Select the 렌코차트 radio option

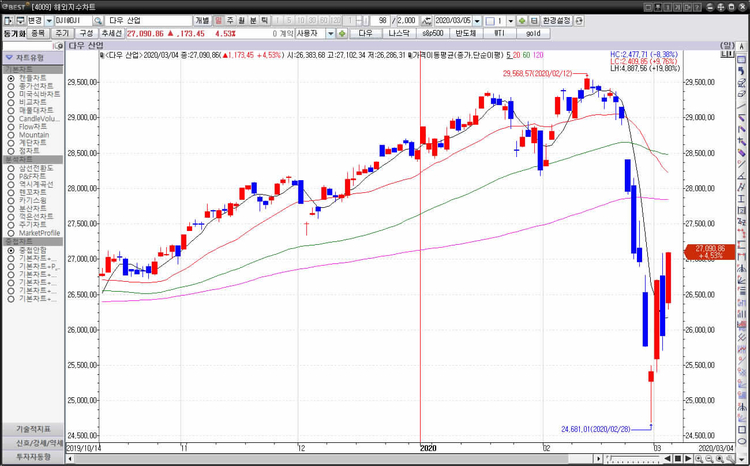pos(11,192)
